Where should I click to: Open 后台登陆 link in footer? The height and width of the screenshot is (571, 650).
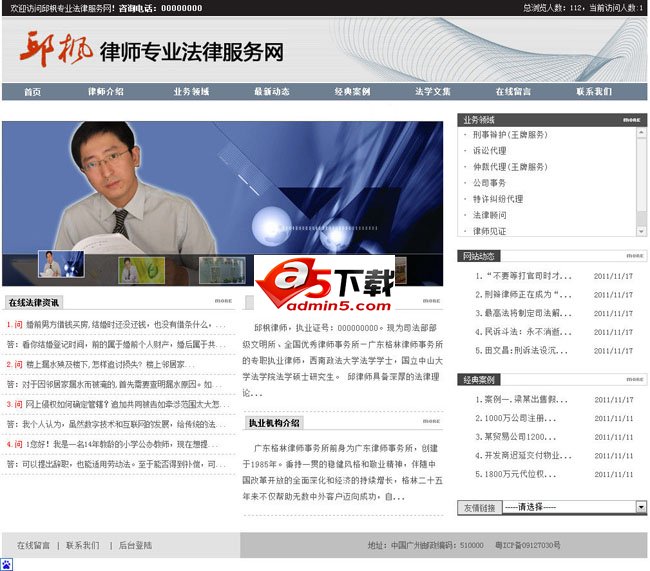[x=135, y=545]
